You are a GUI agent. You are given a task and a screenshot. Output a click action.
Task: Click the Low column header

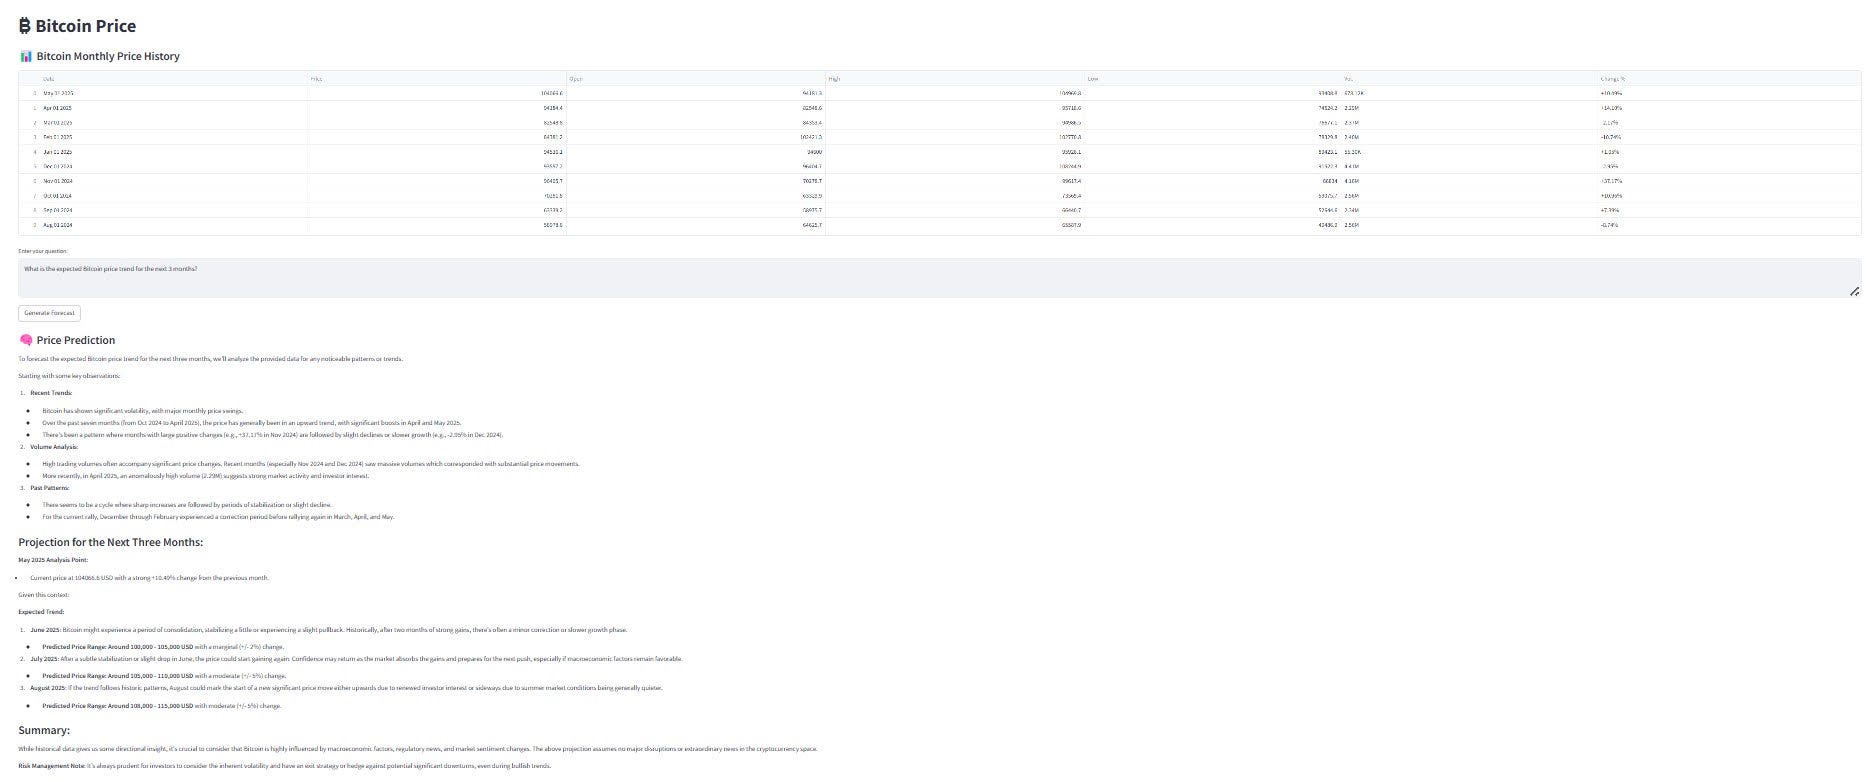(x=1213, y=78)
